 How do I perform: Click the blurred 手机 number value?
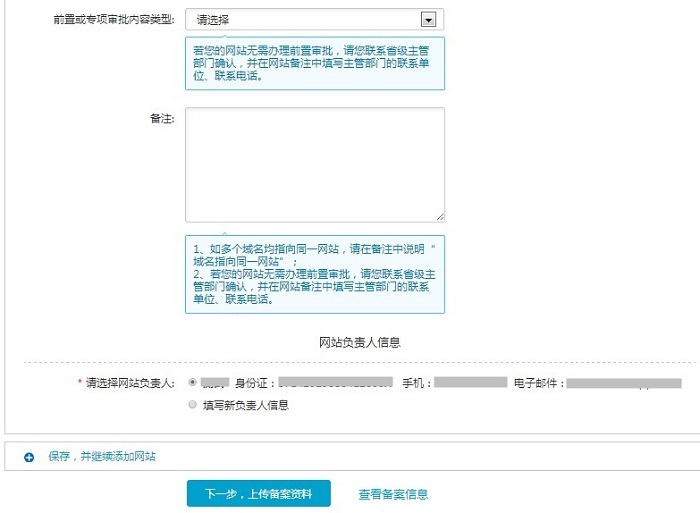[x=471, y=383]
